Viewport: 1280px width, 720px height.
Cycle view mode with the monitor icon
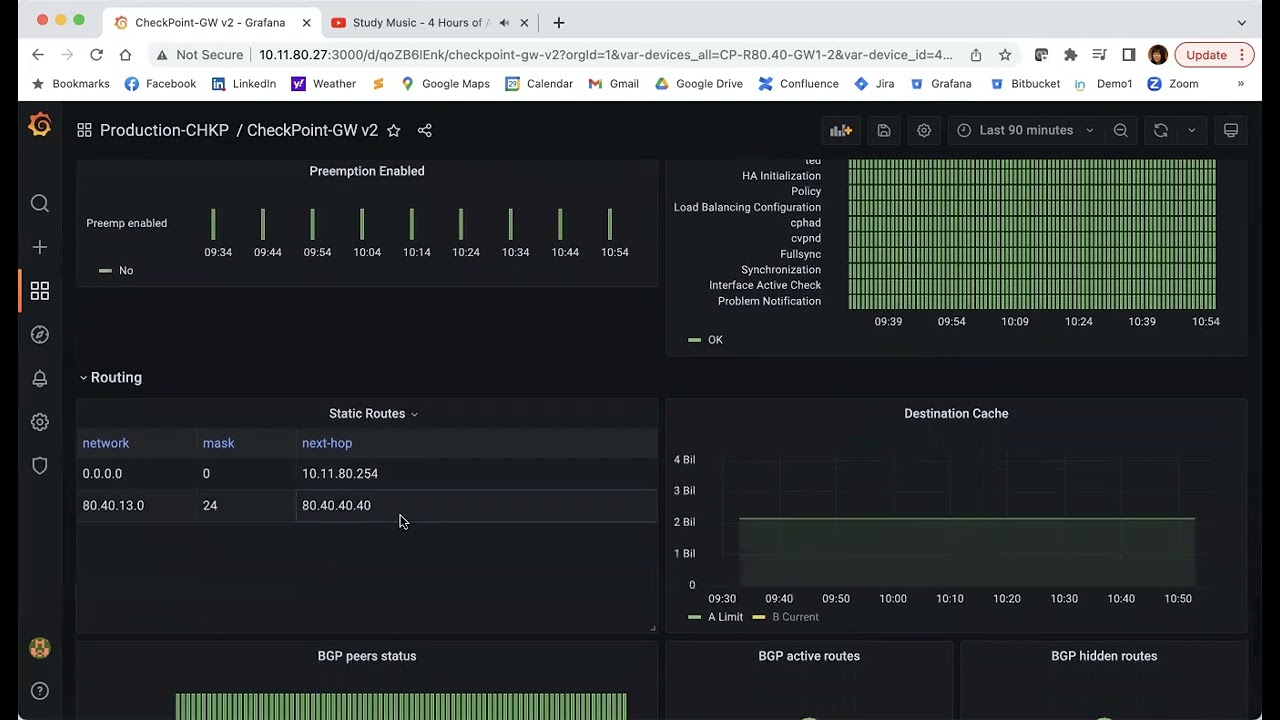click(1231, 130)
